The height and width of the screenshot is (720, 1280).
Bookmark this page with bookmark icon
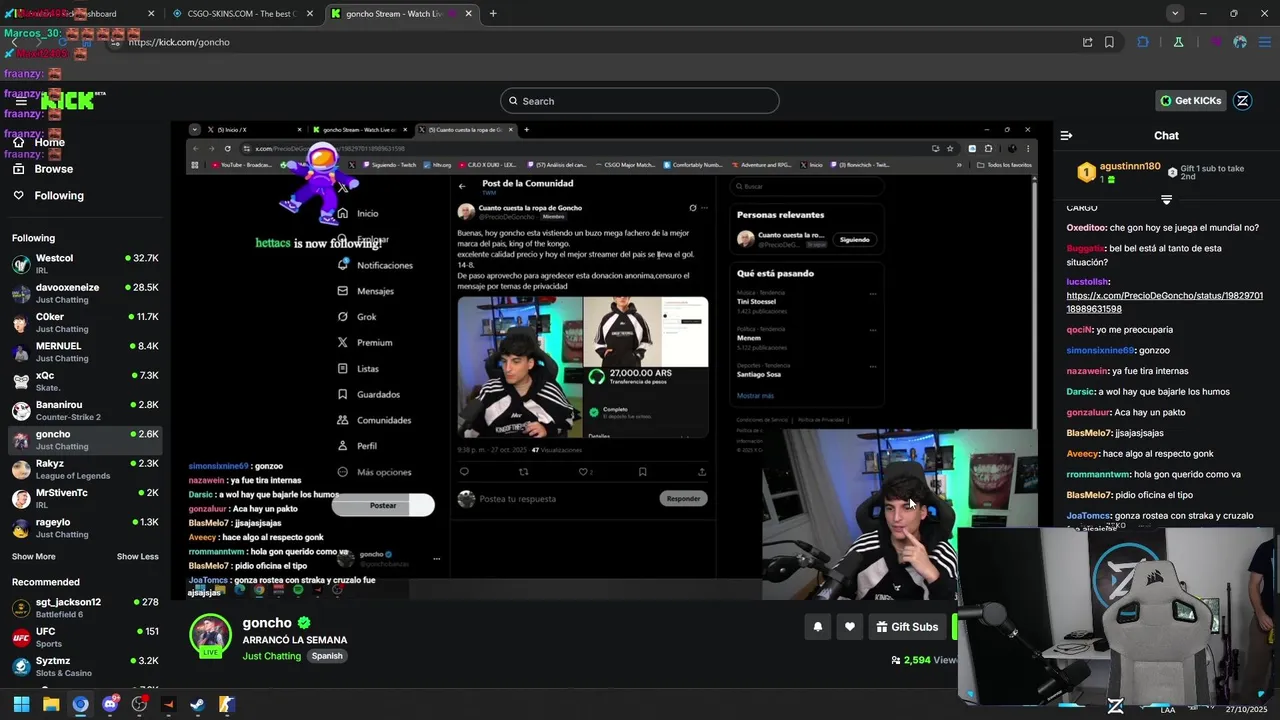tap(1109, 42)
